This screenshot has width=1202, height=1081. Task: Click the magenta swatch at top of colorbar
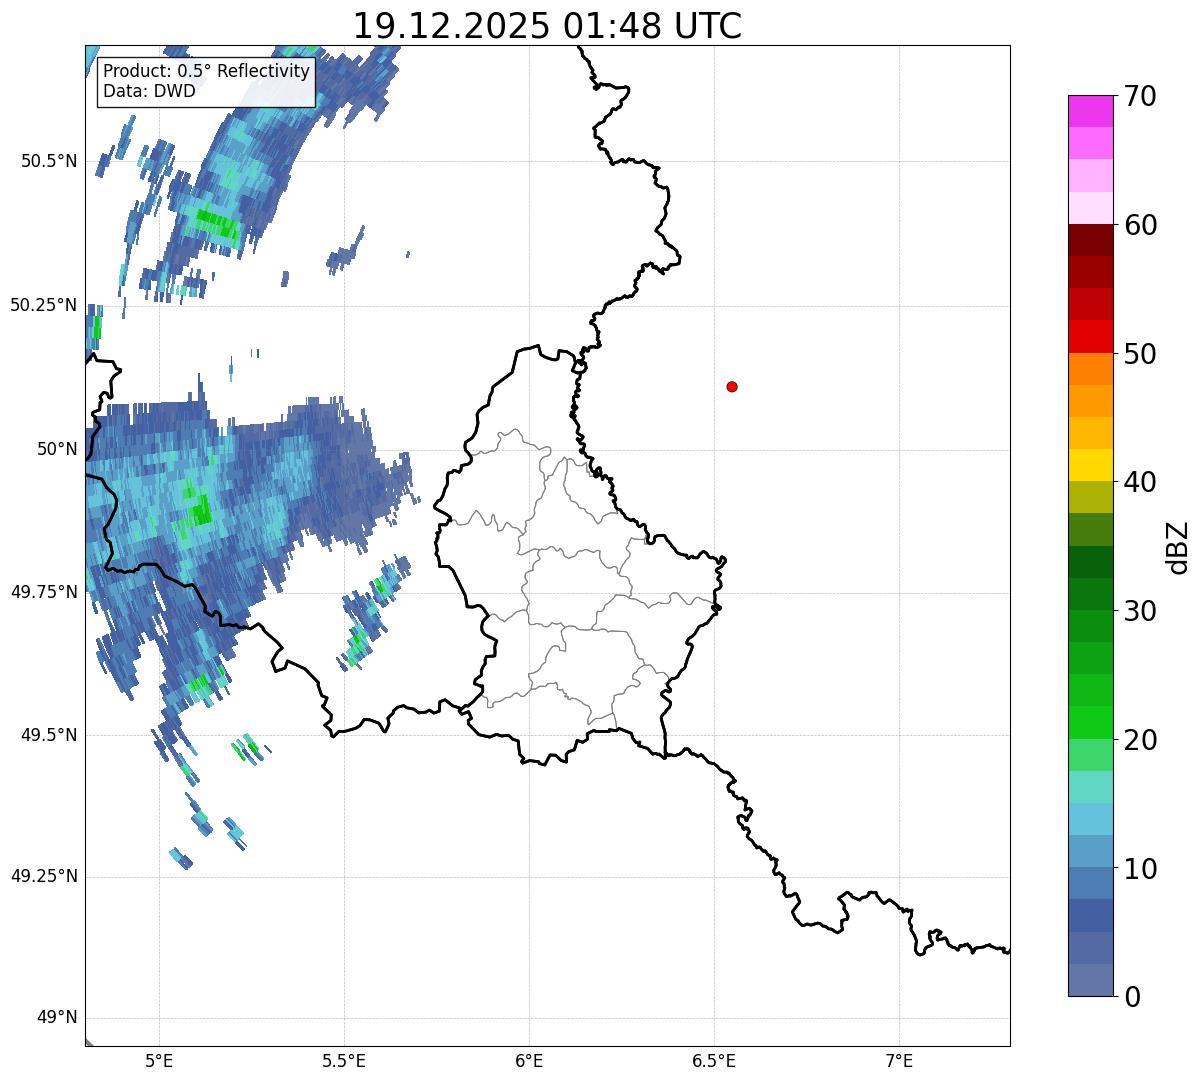point(1091,111)
